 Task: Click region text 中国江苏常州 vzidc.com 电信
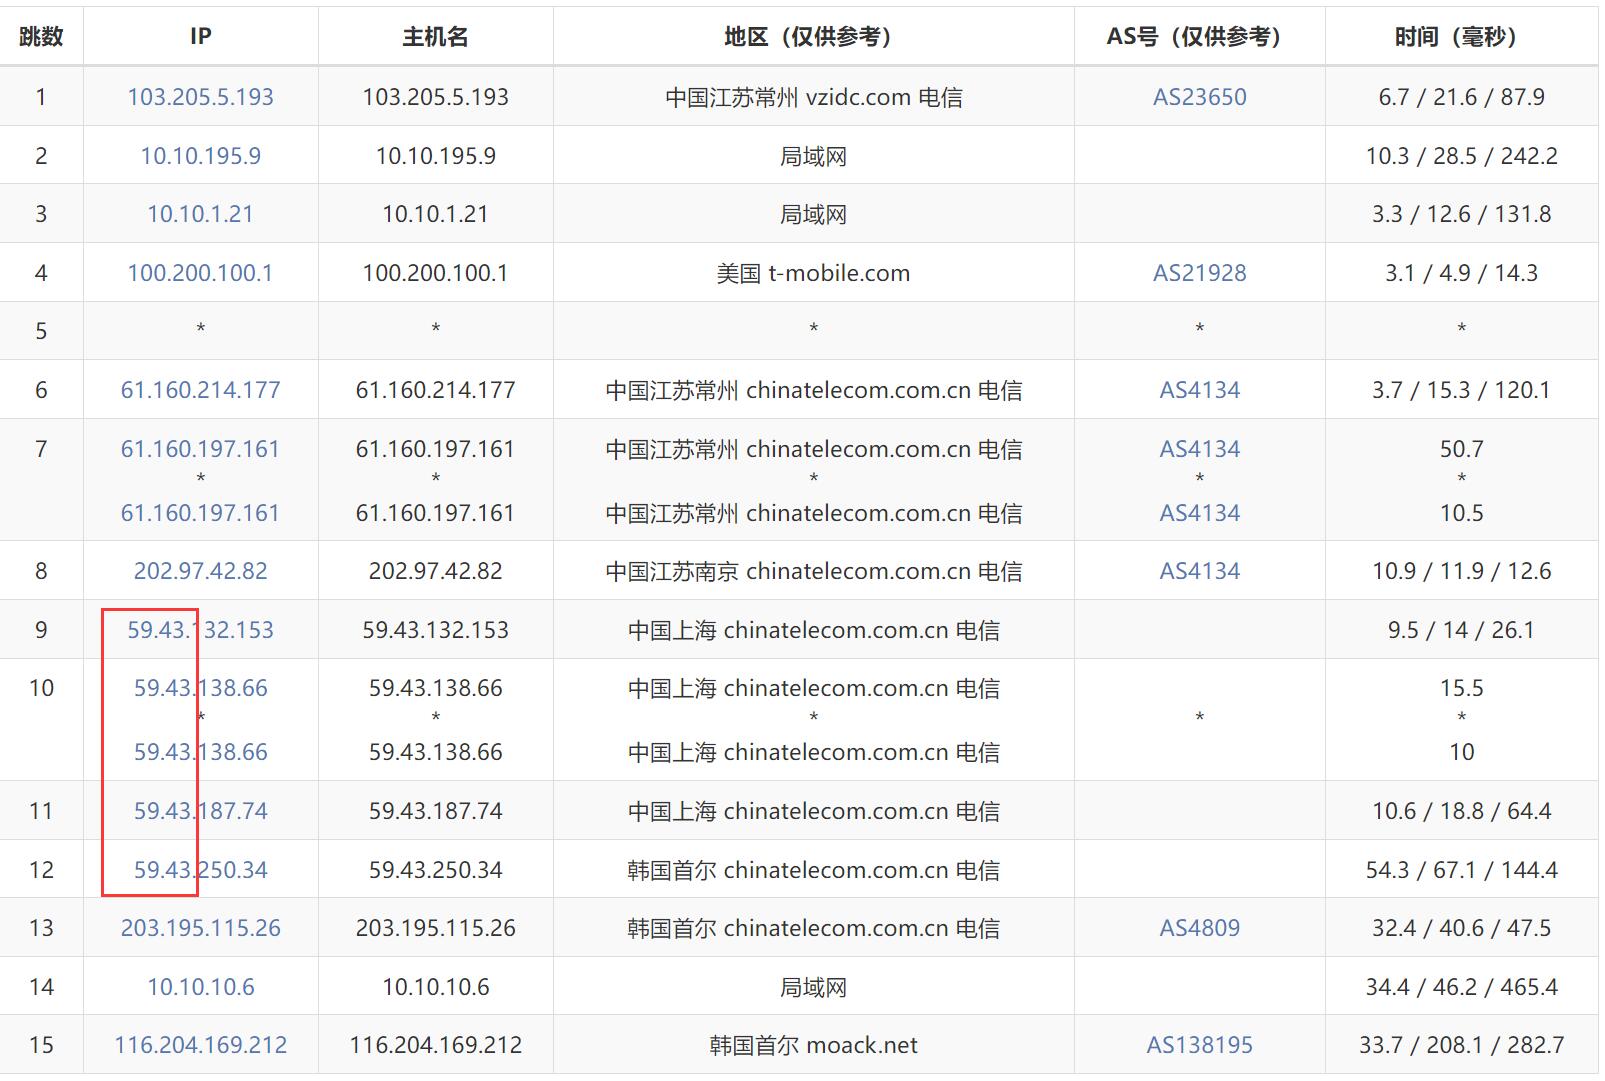click(x=813, y=97)
